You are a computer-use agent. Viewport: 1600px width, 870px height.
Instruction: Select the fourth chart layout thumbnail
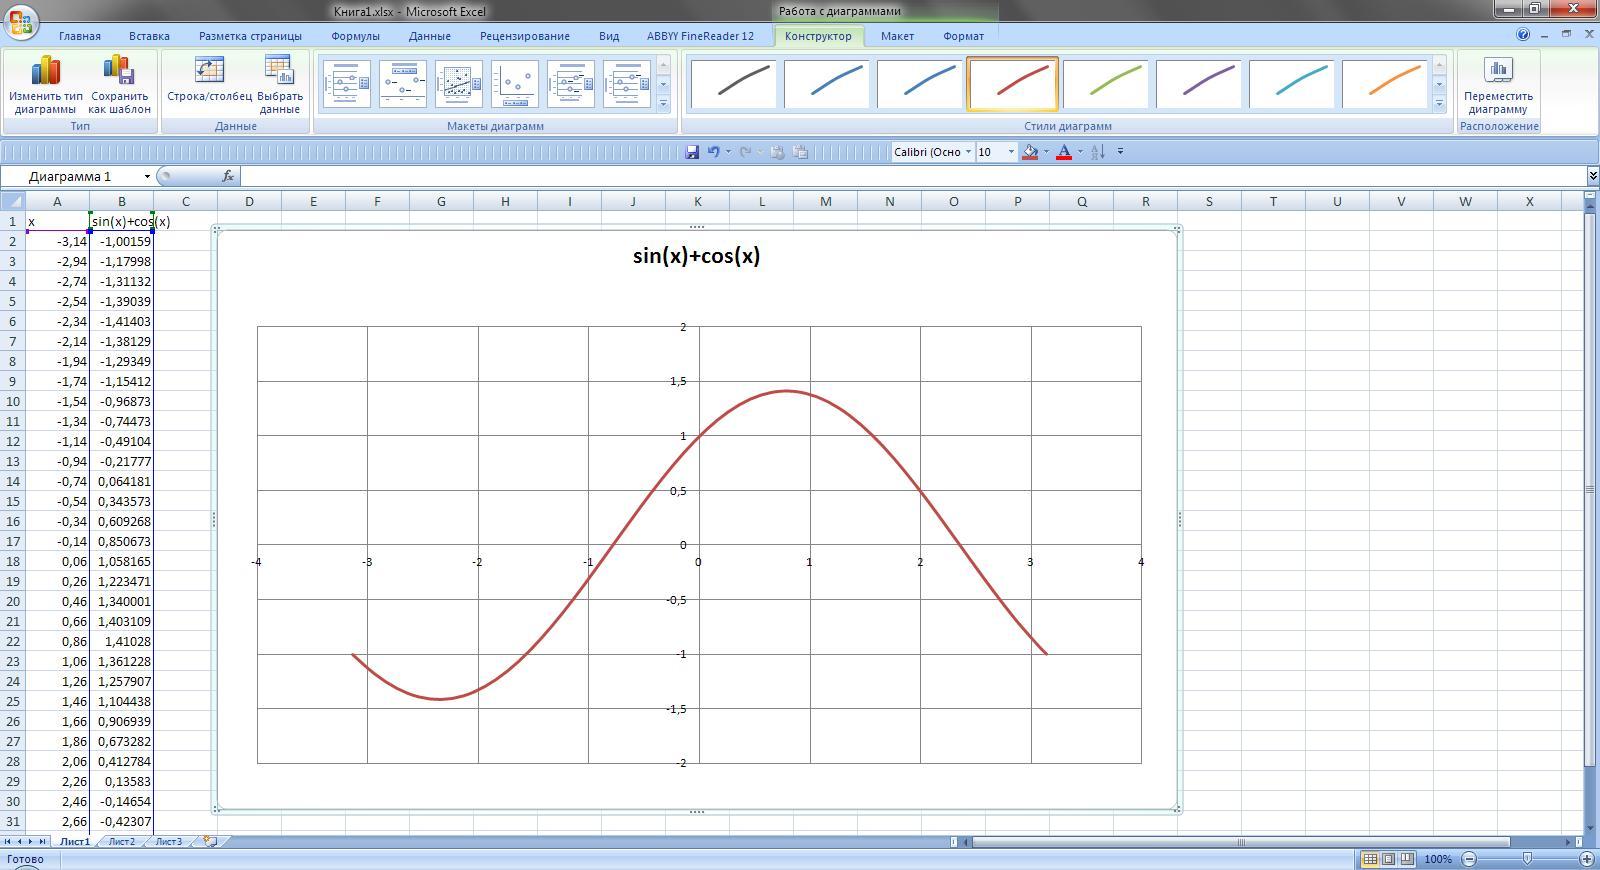(515, 84)
